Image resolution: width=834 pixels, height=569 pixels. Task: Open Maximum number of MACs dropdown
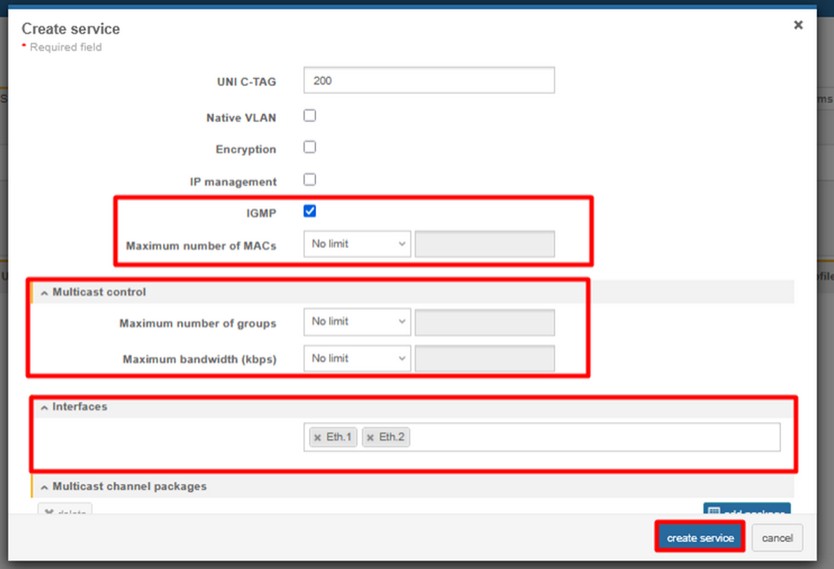click(x=357, y=244)
